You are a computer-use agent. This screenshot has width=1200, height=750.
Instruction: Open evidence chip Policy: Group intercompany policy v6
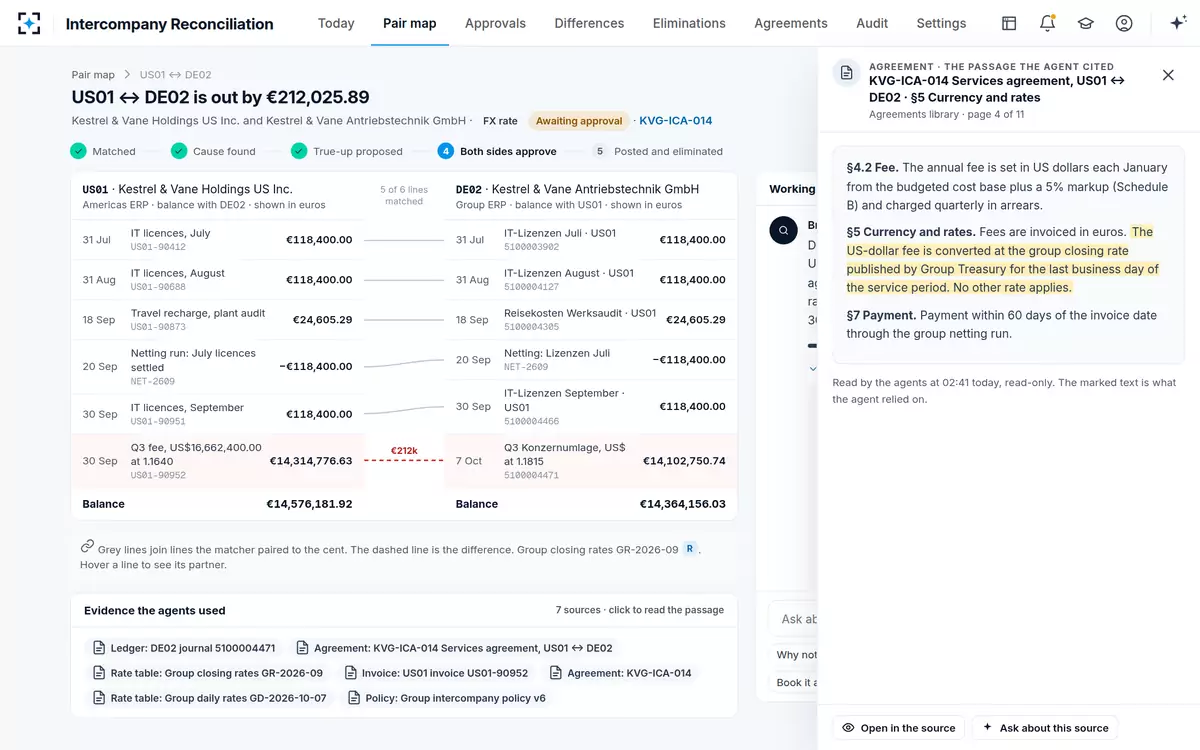pyautogui.click(x=448, y=698)
